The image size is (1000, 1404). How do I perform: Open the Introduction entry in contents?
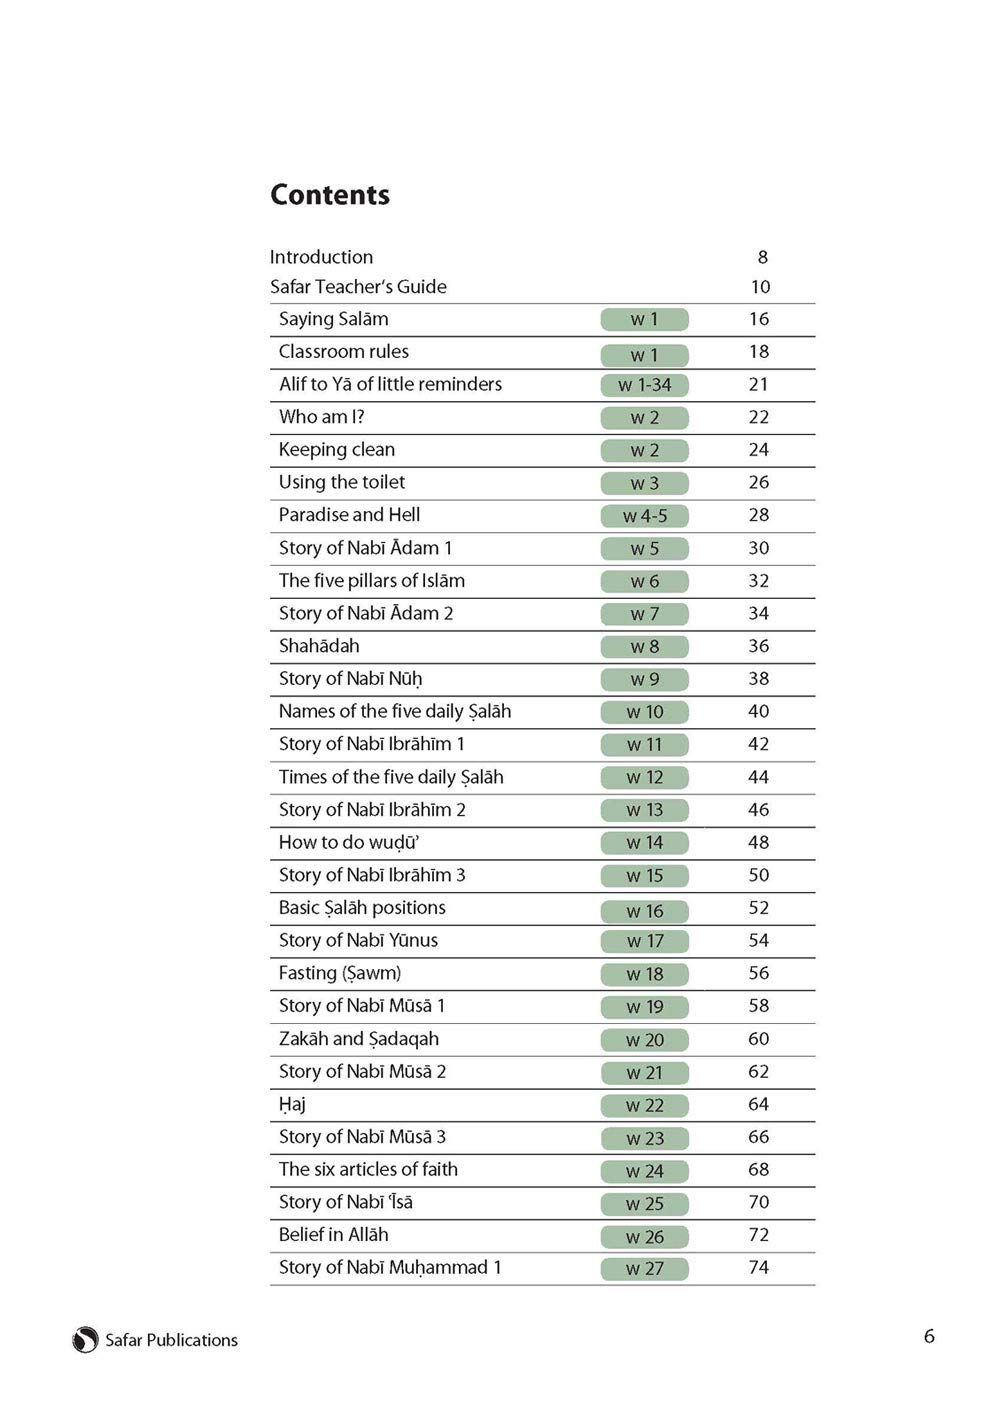(x=321, y=257)
